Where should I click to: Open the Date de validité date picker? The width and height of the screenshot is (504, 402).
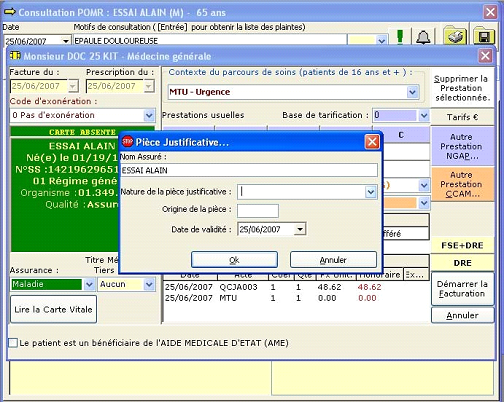pos(300,229)
